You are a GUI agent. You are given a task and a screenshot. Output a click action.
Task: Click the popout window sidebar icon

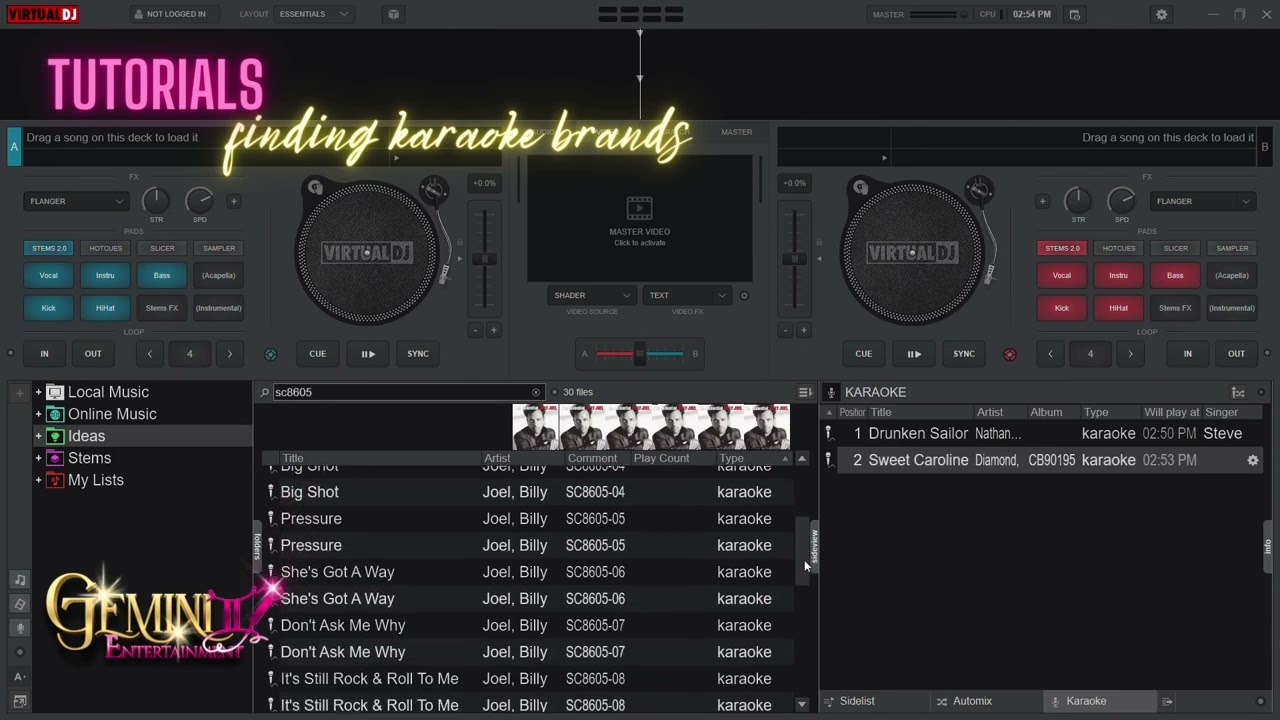[20, 701]
